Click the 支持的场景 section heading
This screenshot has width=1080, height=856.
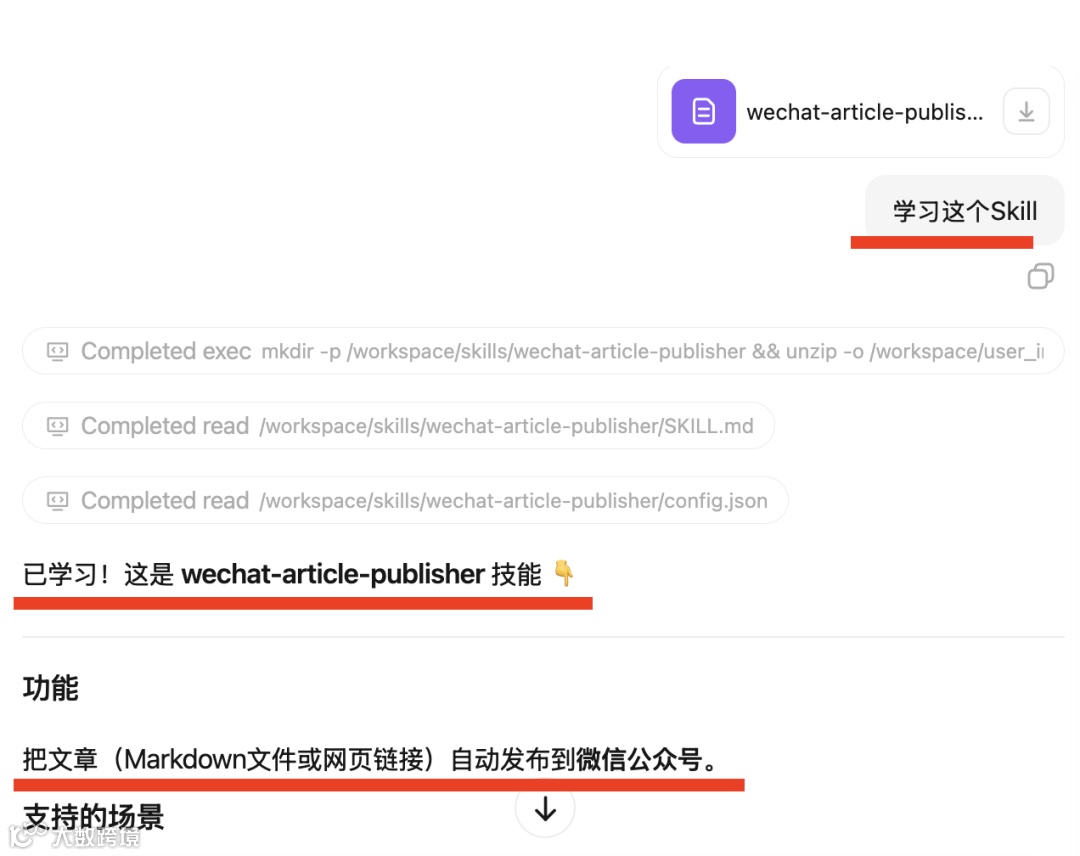[x=93, y=817]
